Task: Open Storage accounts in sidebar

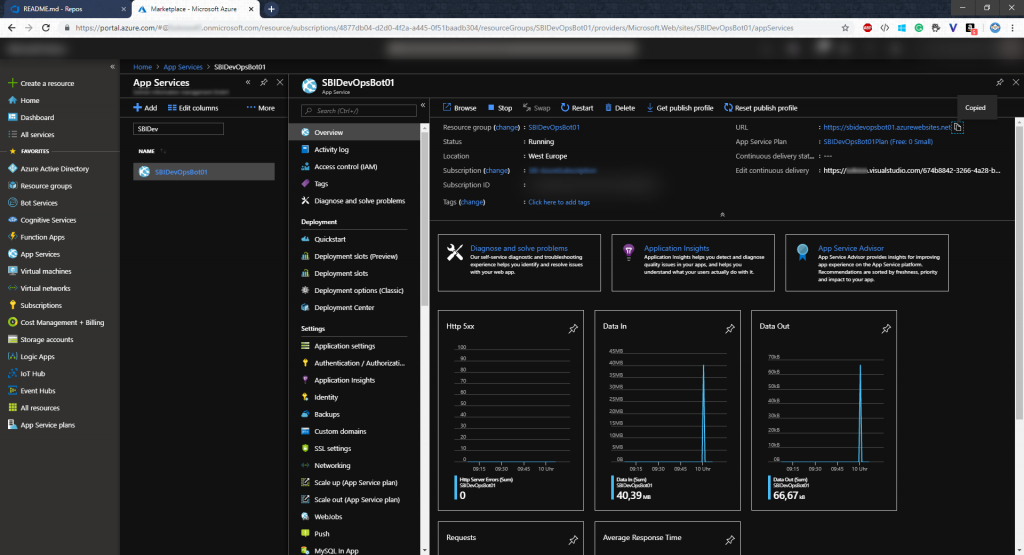Action: click(x=46, y=340)
